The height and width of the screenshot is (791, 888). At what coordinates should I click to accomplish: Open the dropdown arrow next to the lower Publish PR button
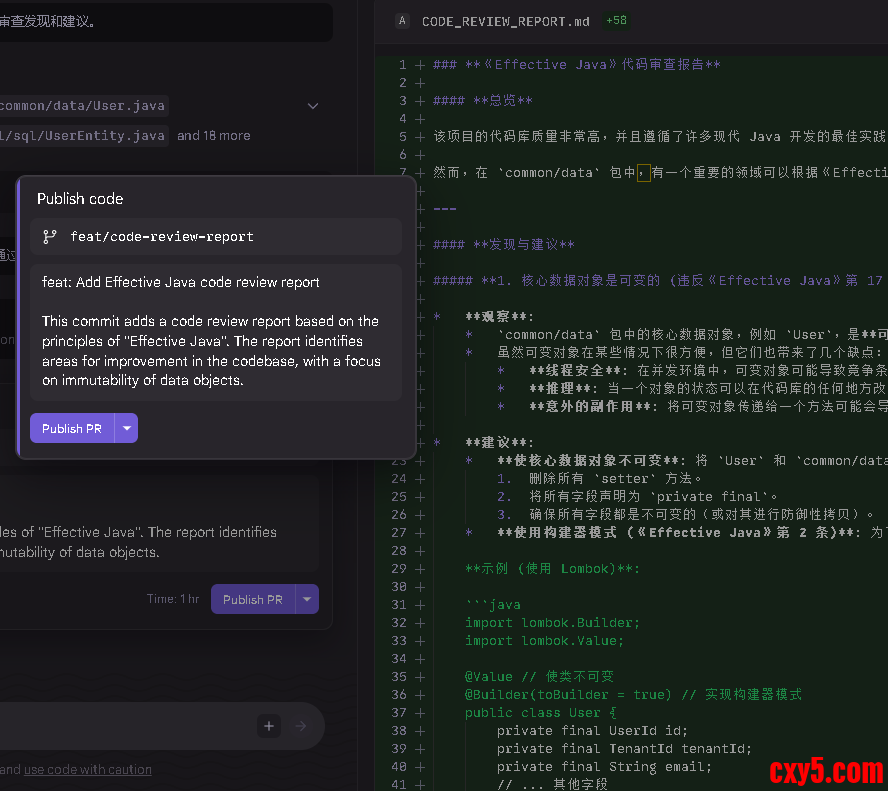point(307,599)
